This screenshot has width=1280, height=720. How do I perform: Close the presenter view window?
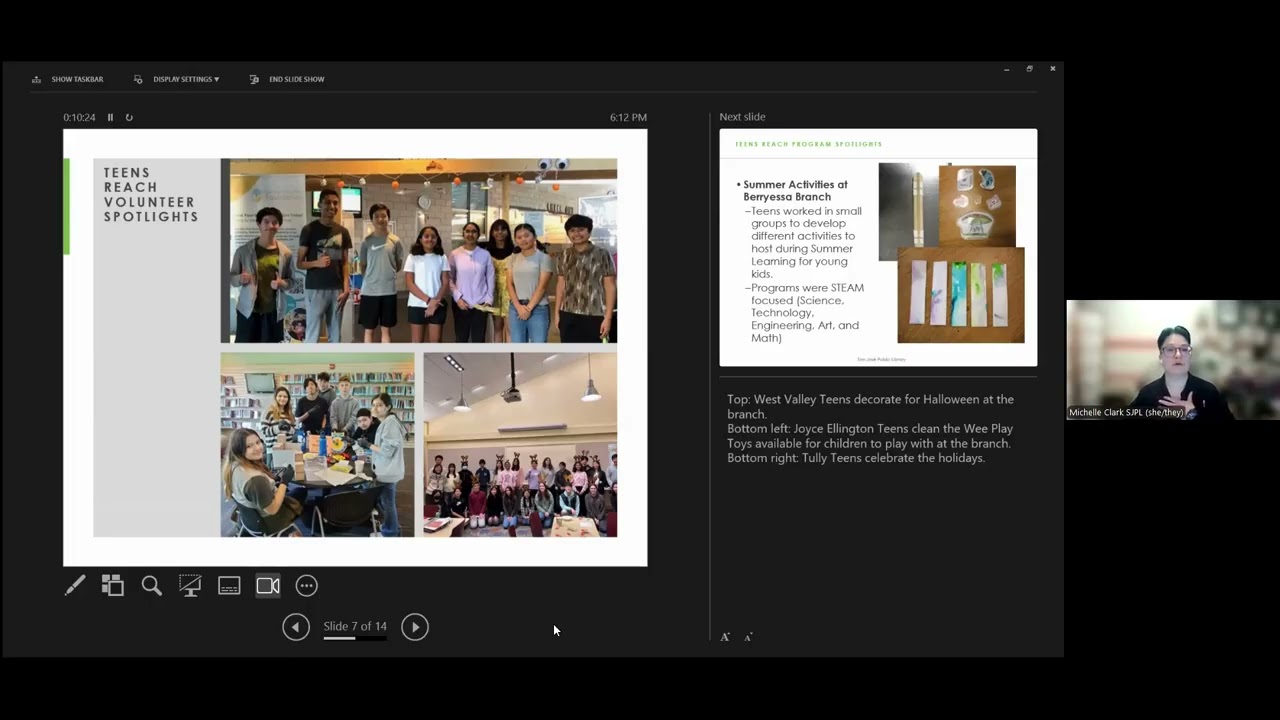tap(1052, 69)
